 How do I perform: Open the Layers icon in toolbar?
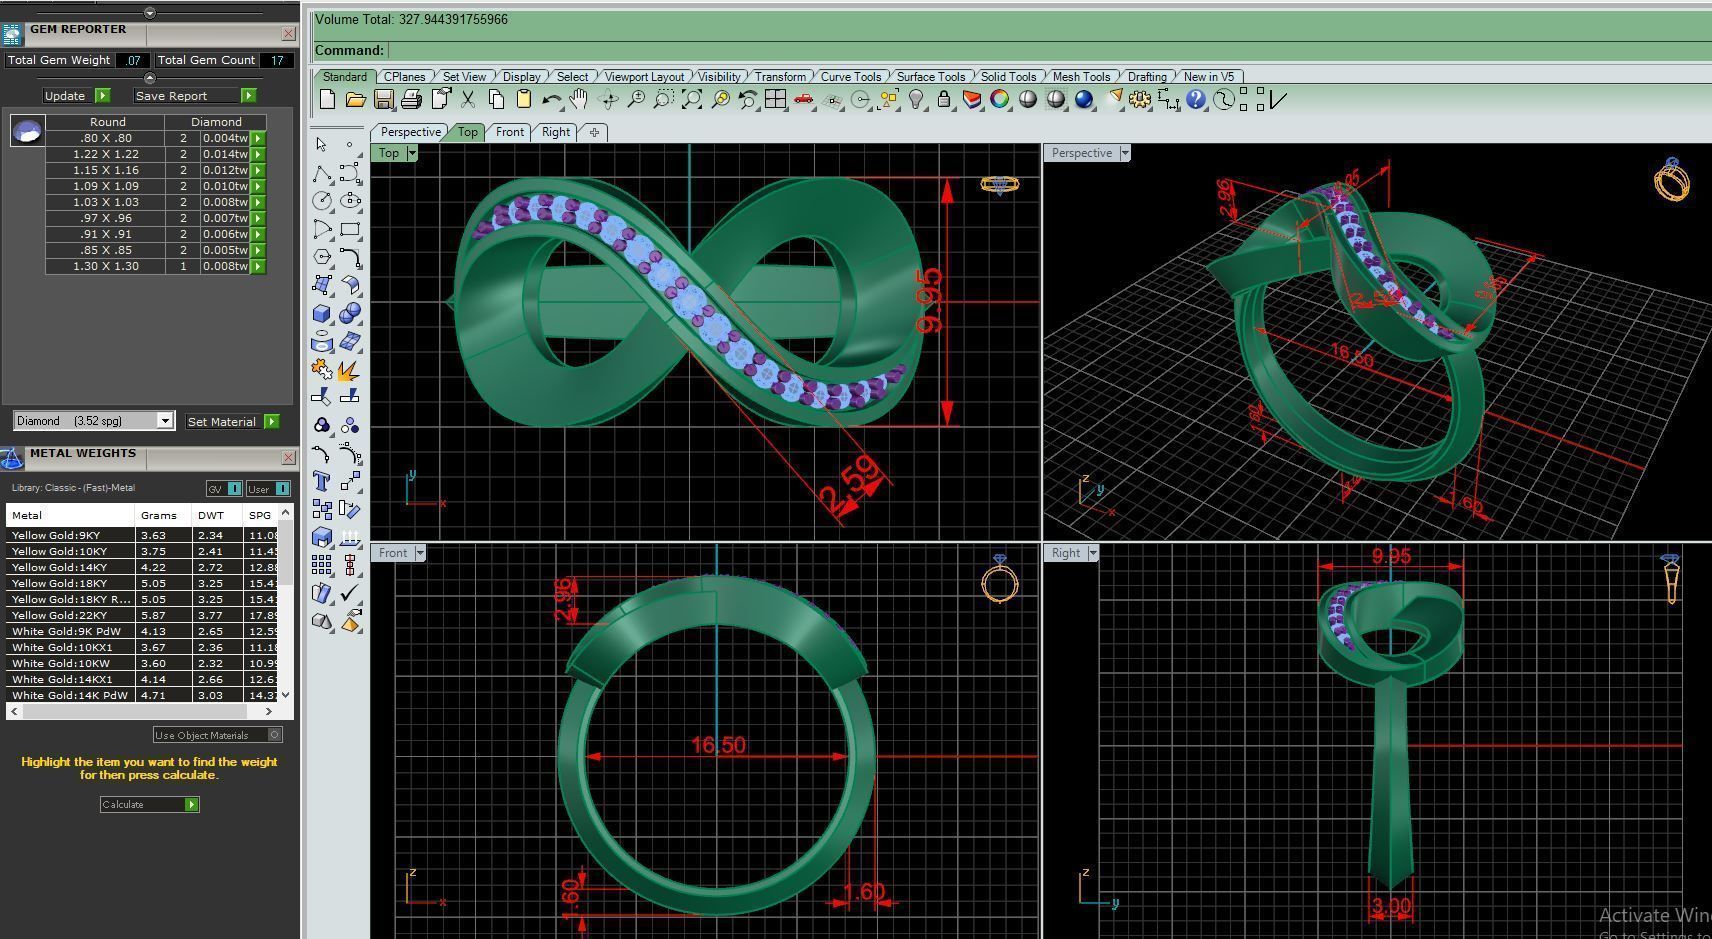972,99
